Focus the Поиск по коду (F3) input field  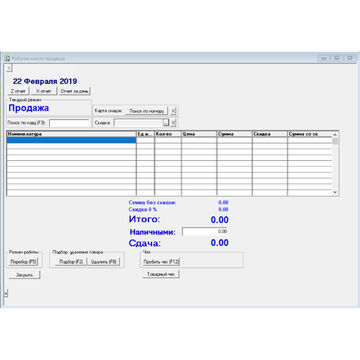[70, 123]
